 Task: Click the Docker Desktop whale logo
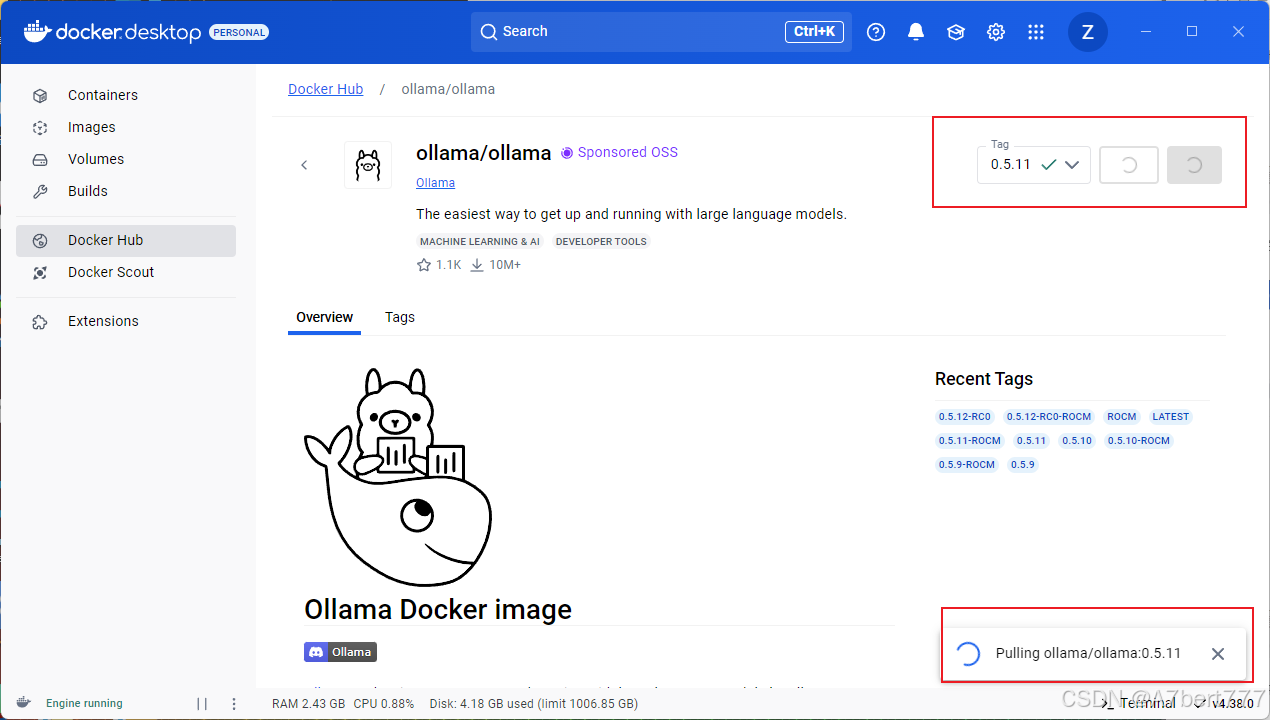point(36,31)
